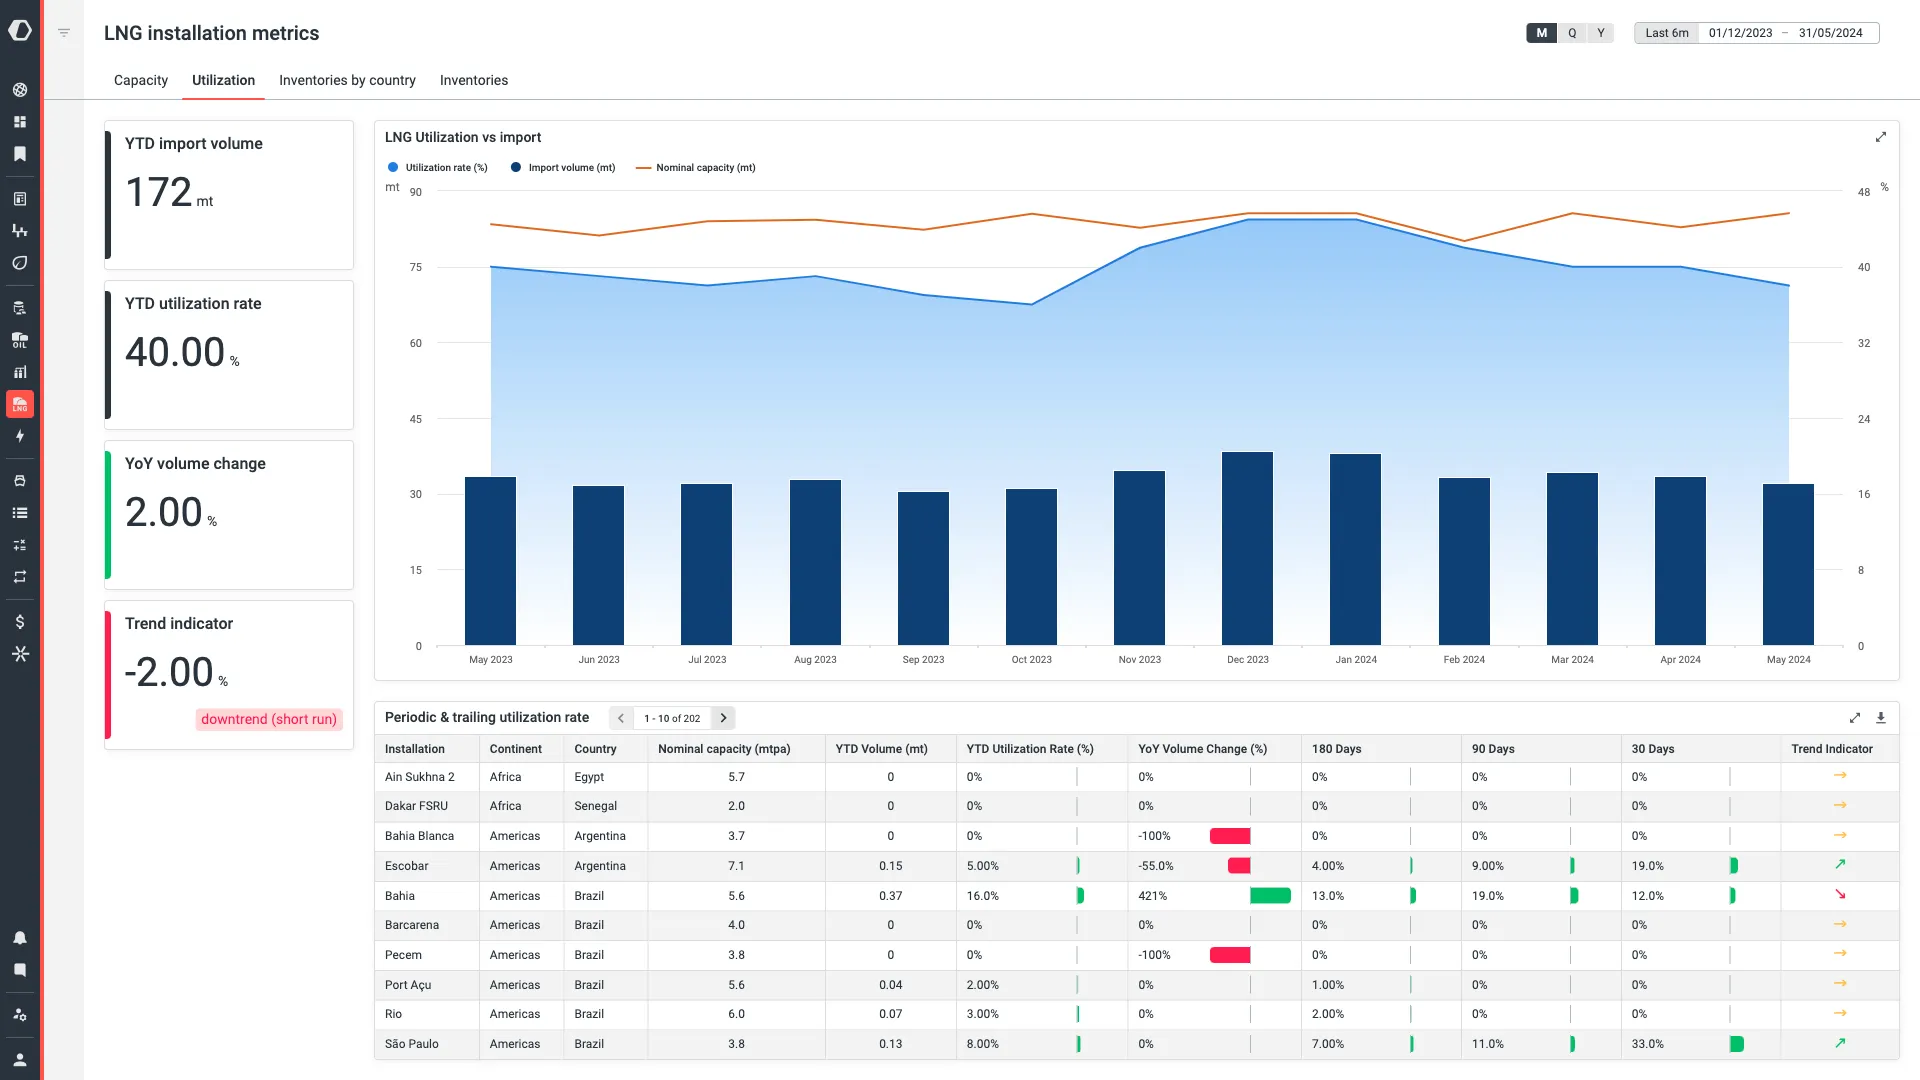Click the previous page left chevron
Image resolution: width=1920 pixels, height=1080 pixels.
pos(620,718)
